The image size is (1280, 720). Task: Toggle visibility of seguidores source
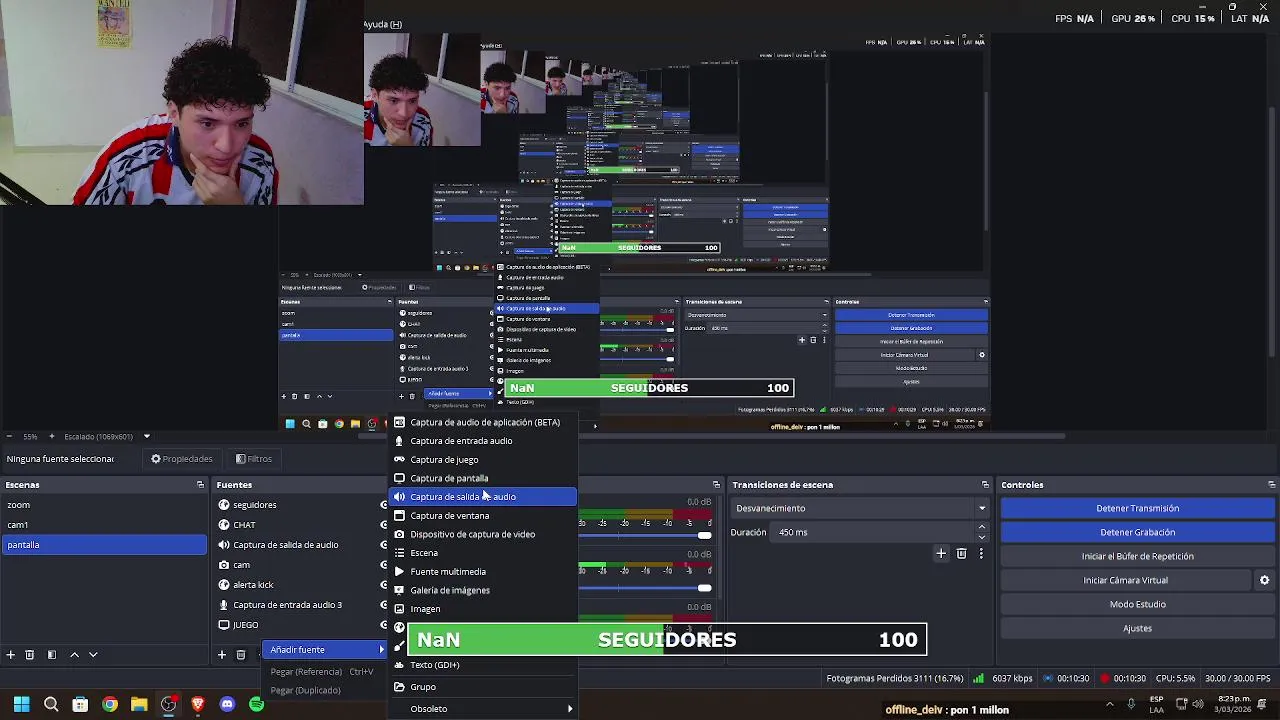click(383, 505)
